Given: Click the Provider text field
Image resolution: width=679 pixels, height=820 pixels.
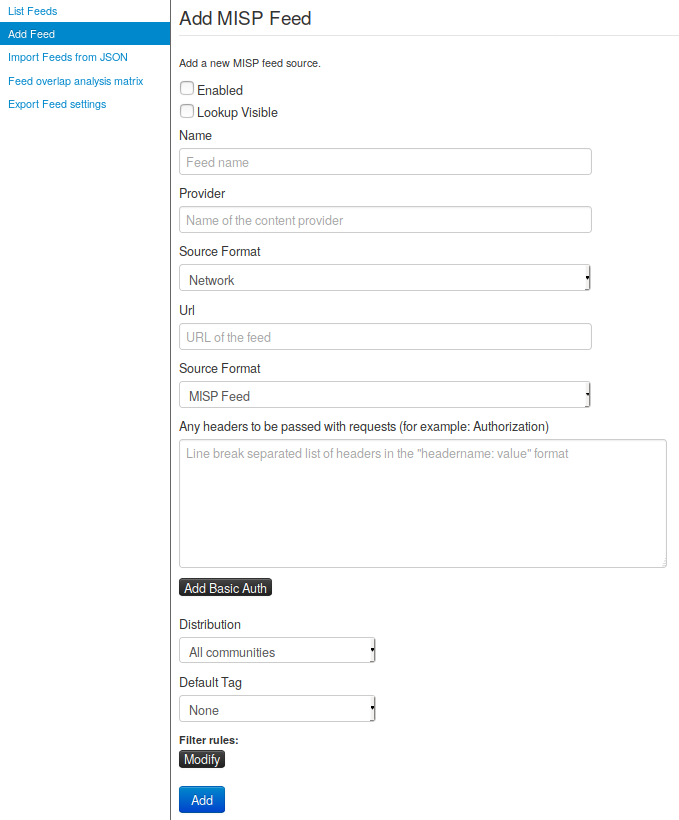Looking at the screenshot, I should (385, 220).
